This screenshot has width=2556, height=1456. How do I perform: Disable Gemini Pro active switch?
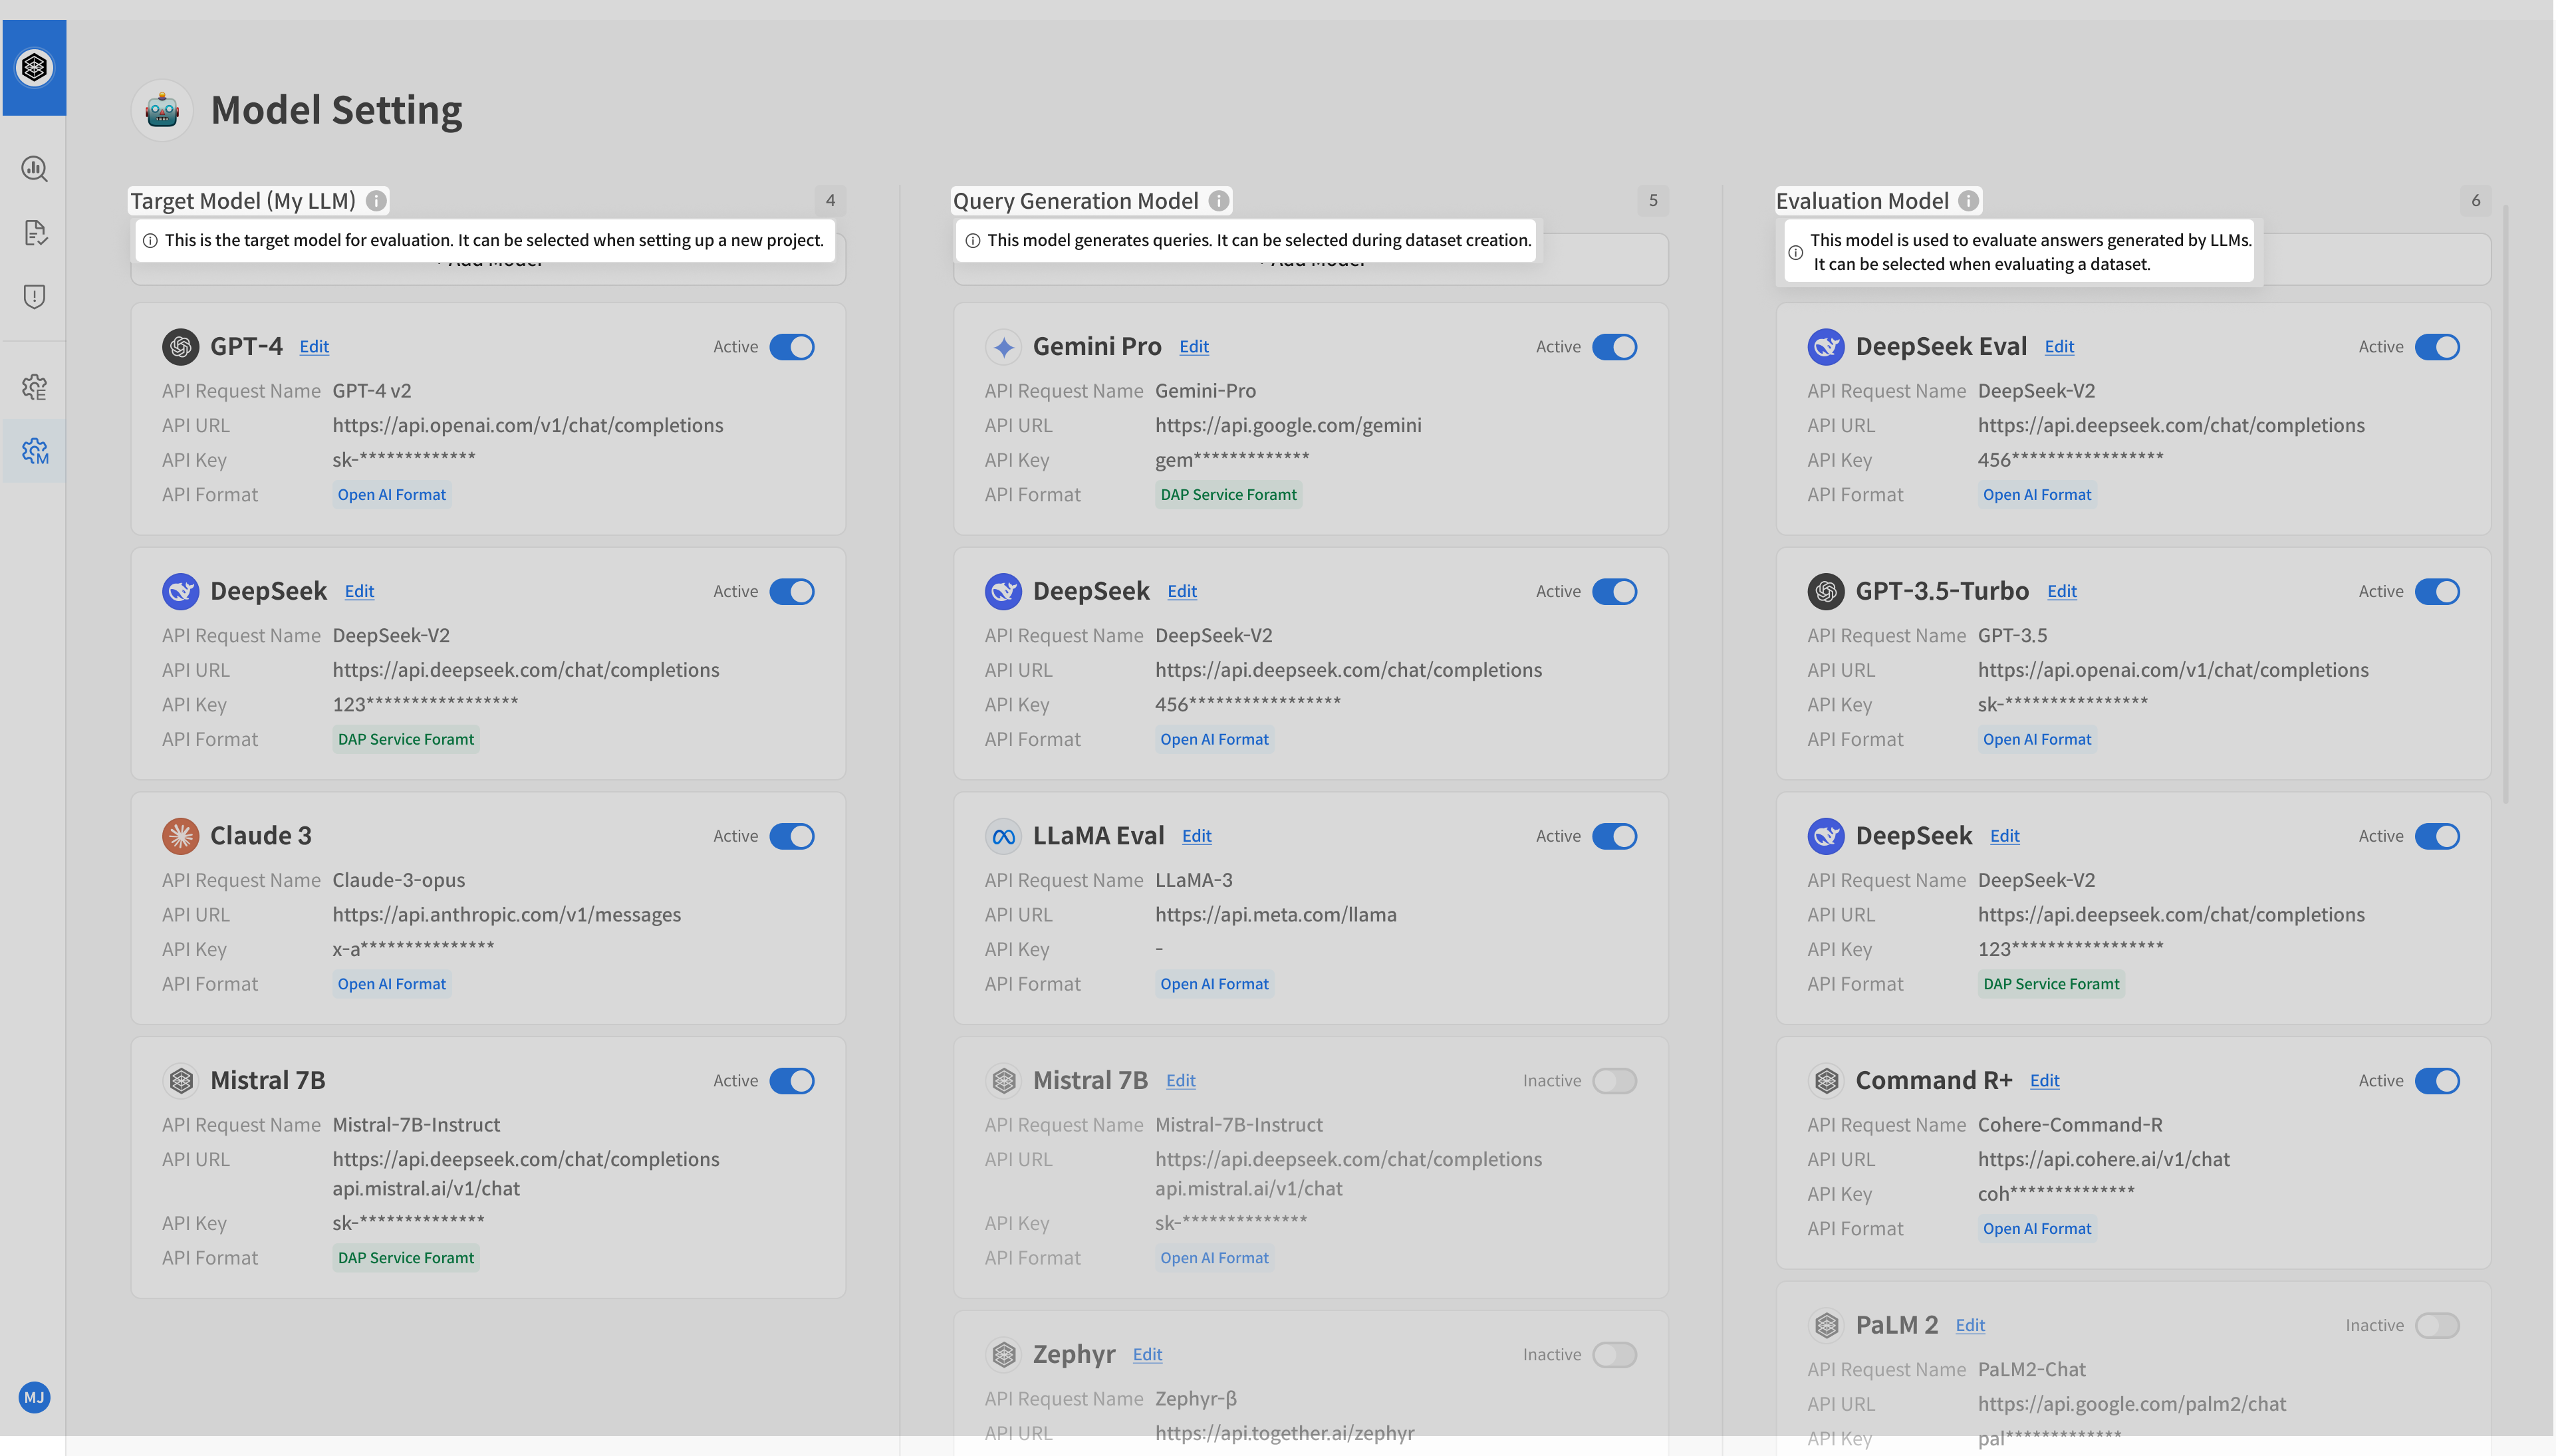pos(1615,347)
